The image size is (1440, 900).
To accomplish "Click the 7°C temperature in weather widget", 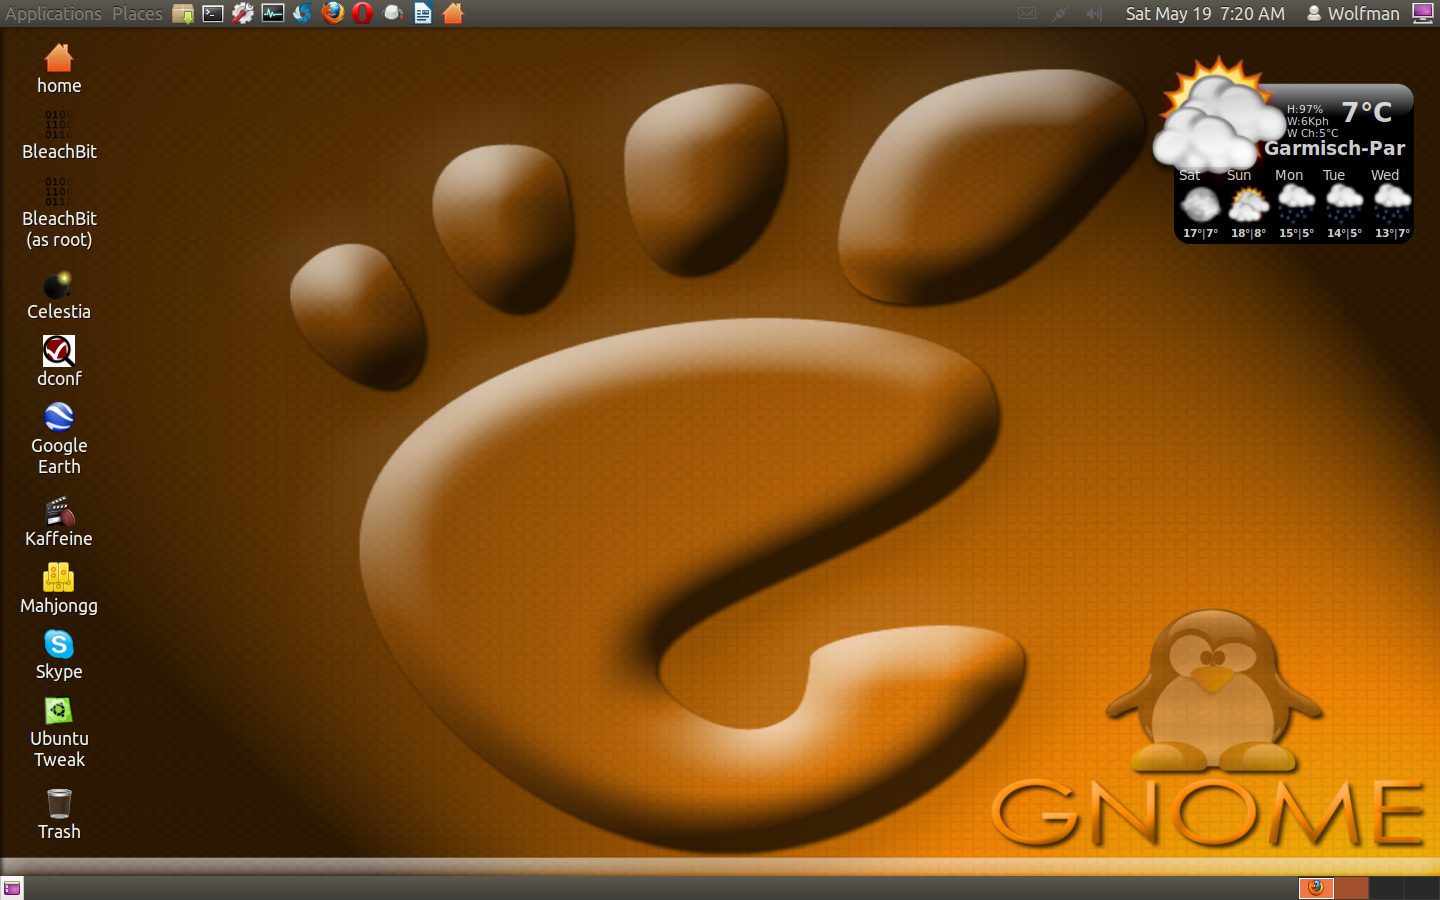I will 1366,112.
